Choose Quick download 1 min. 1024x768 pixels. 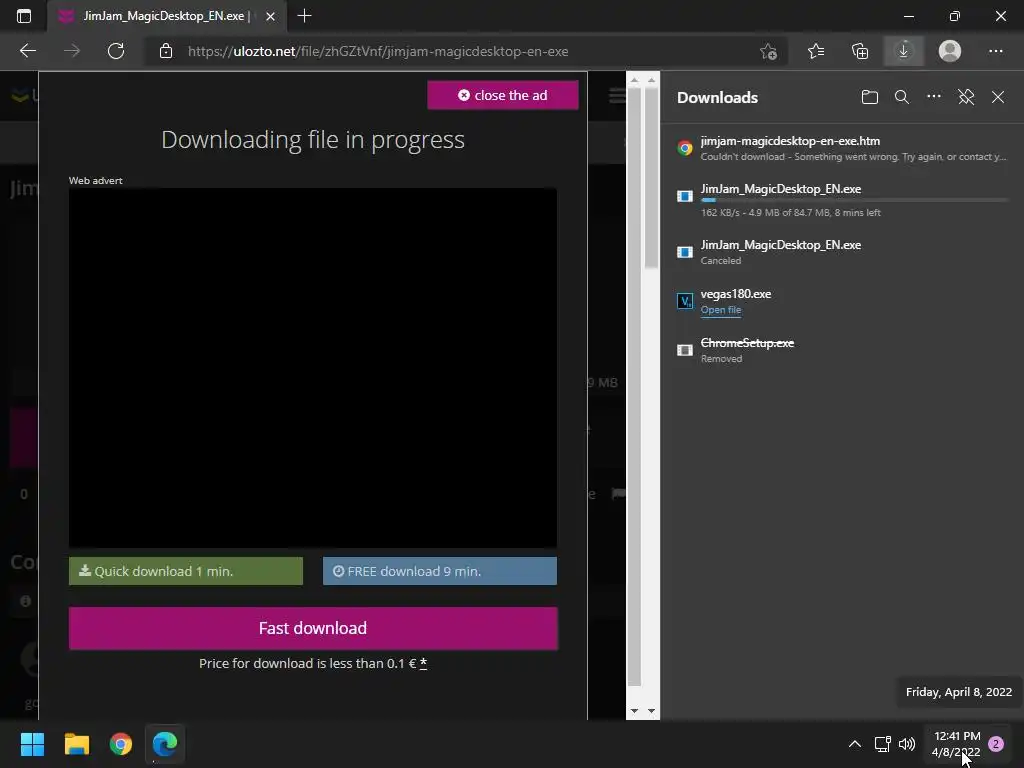(185, 571)
